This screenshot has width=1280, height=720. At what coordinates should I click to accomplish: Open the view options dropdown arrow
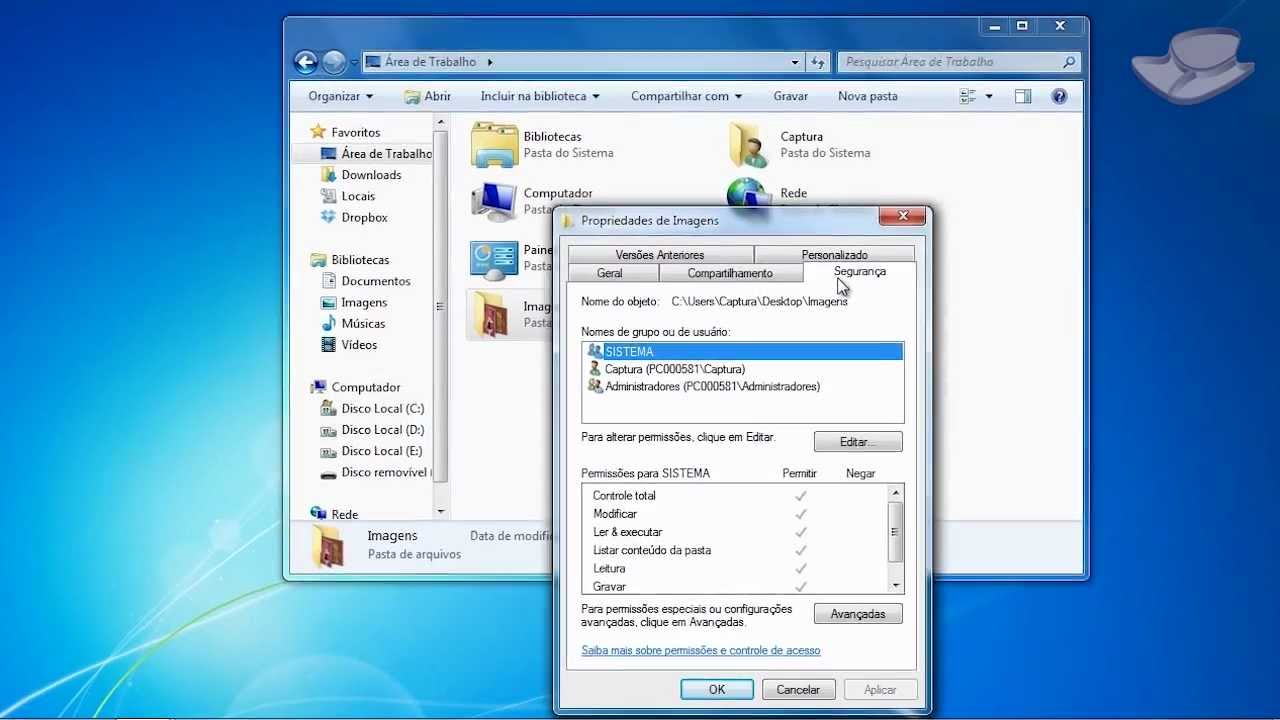[x=989, y=96]
